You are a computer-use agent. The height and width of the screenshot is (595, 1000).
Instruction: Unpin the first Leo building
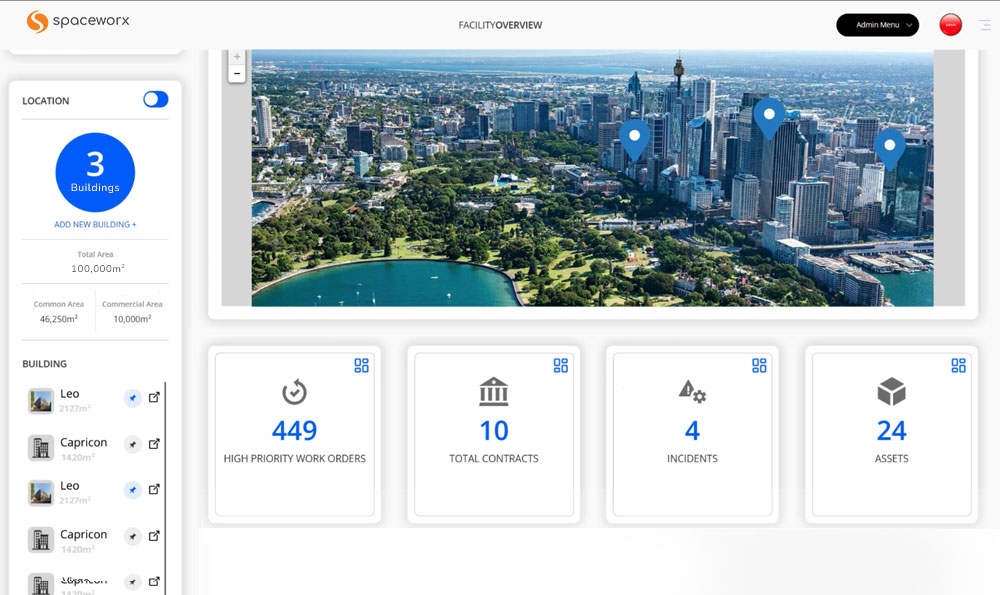click(x=132, y=398)
